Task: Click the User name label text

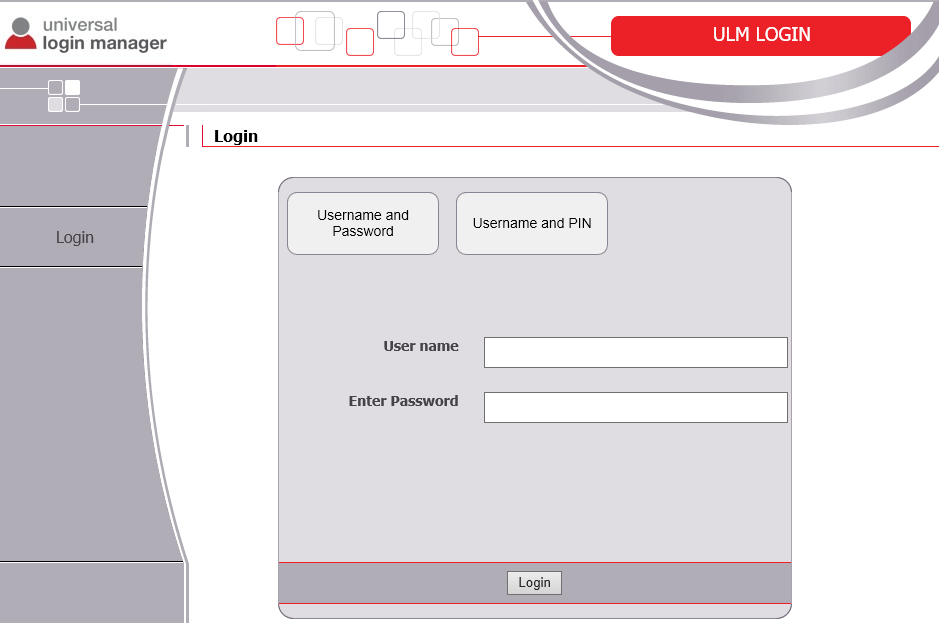Action: click(x=421, y=346)
